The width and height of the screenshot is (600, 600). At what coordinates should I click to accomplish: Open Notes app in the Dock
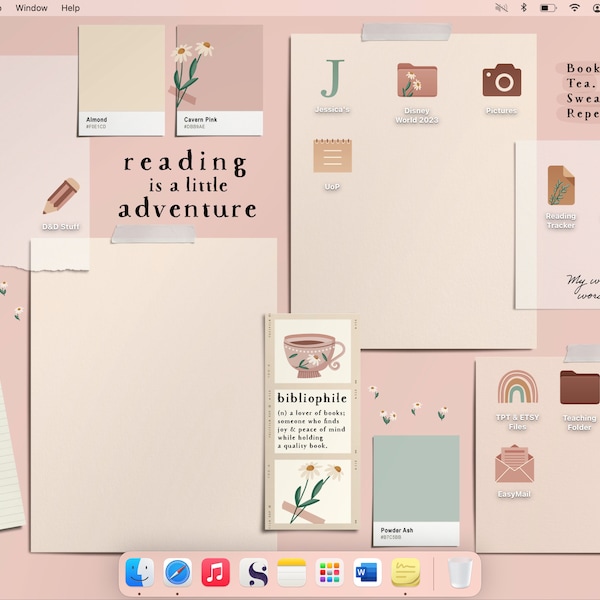tap(292, 572)
